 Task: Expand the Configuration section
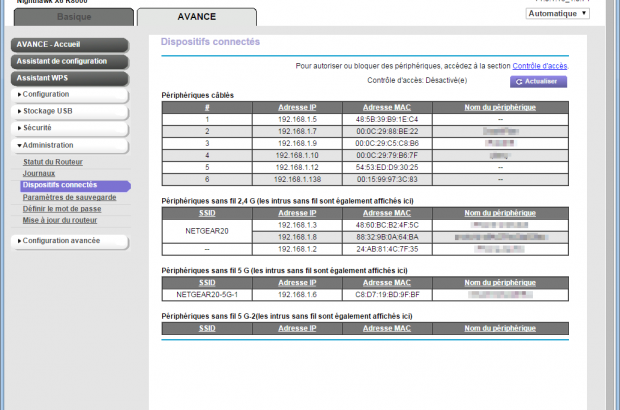point(70,94)
